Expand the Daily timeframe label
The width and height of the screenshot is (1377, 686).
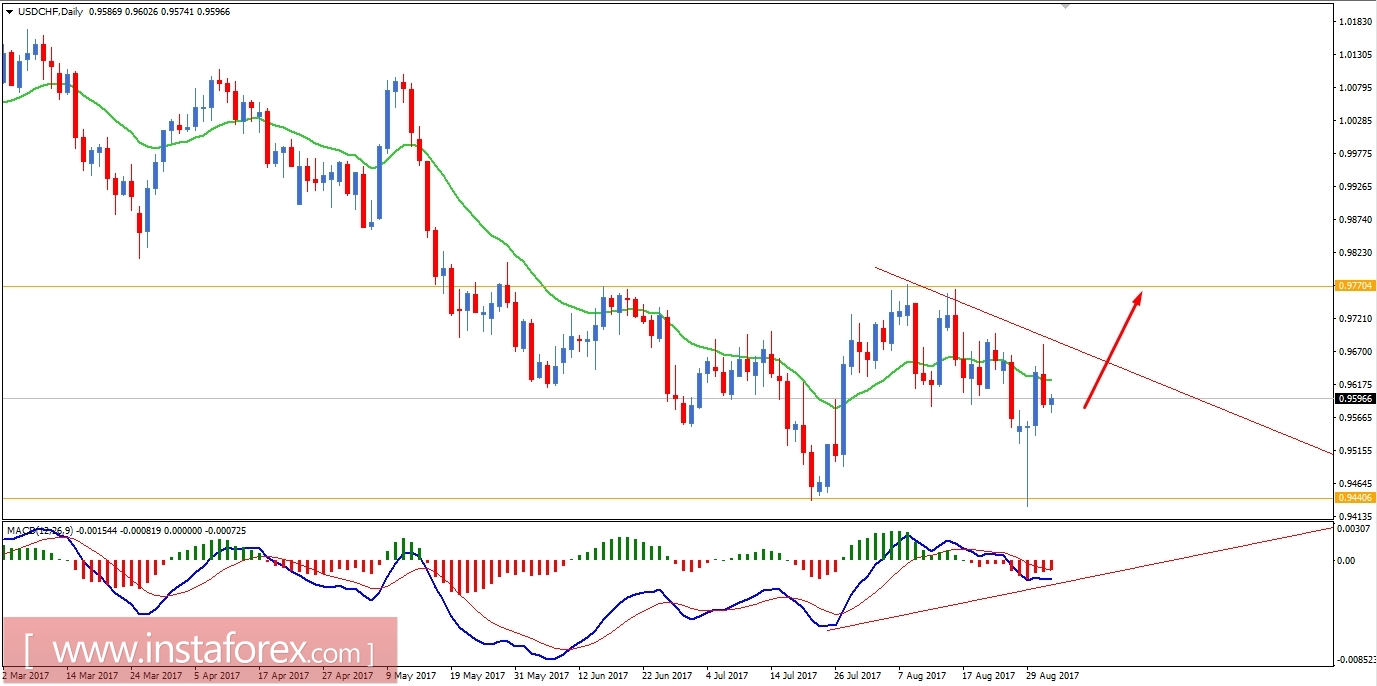73,13
